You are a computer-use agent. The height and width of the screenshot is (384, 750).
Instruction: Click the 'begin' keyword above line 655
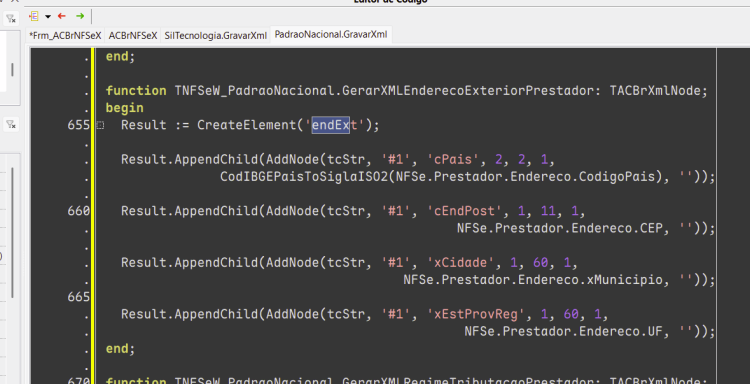[124, 108]
